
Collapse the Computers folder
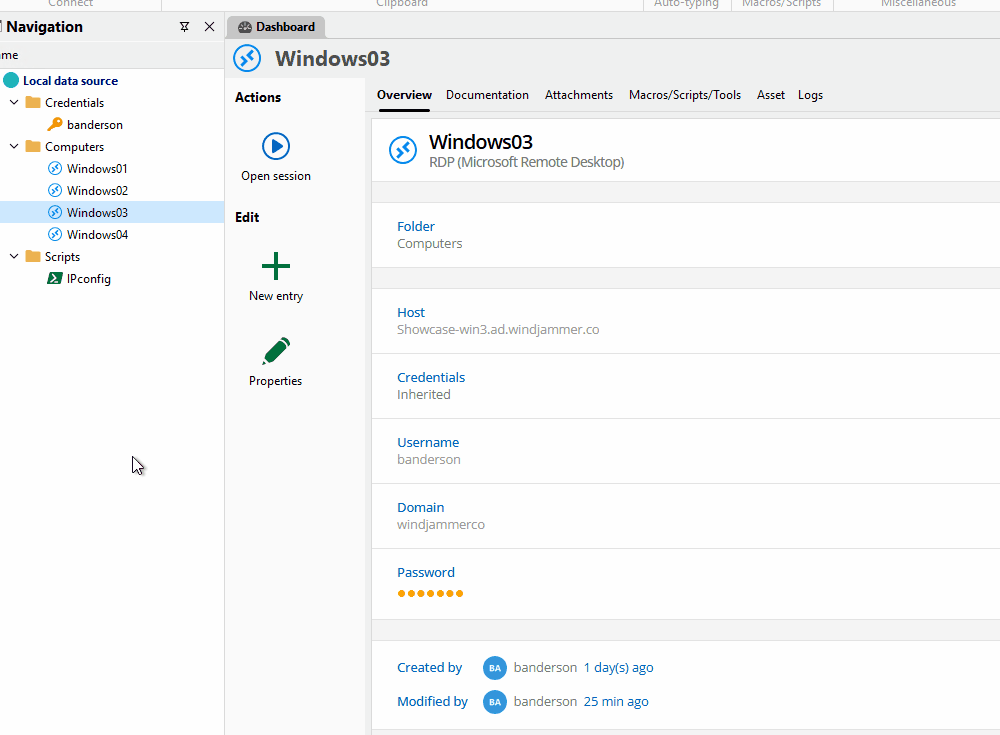pyautogui.click(x=14, y=147)
